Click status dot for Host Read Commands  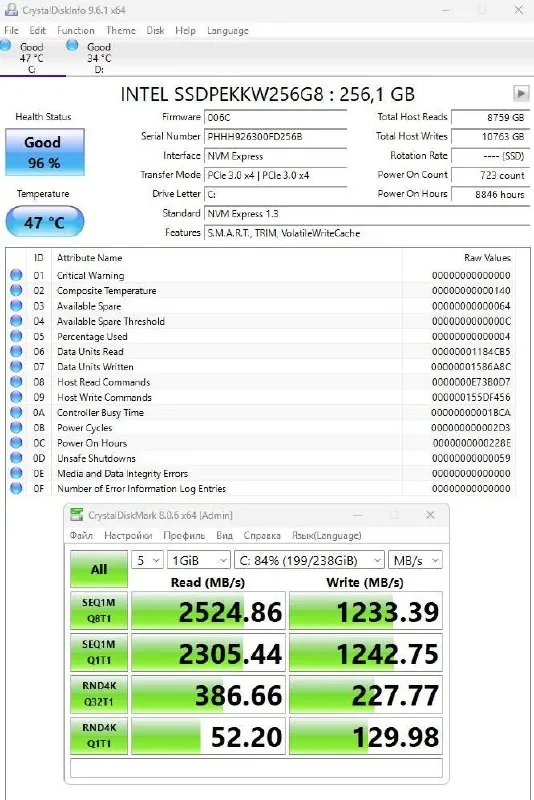tap(16, 382)
